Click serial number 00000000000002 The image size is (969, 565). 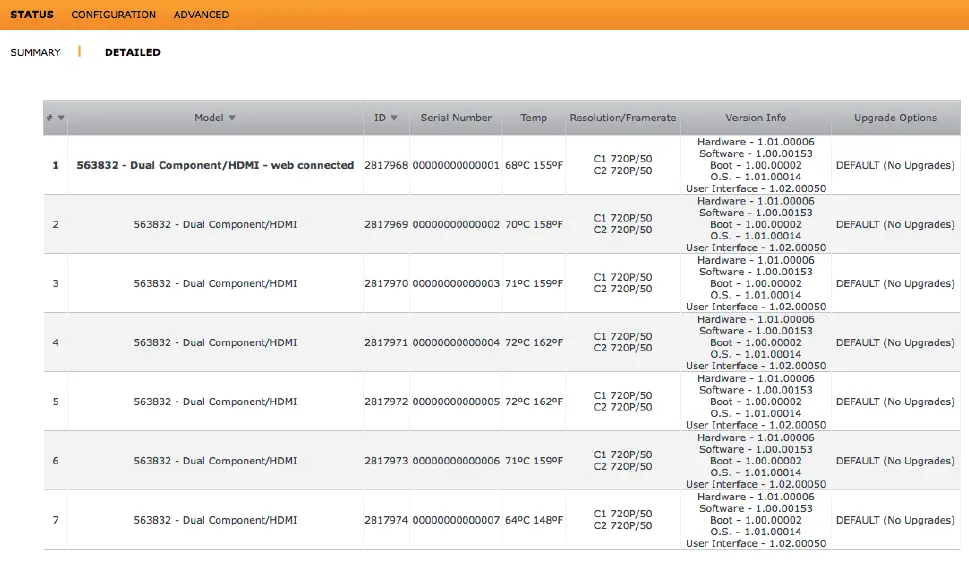(x=456, y=224)
